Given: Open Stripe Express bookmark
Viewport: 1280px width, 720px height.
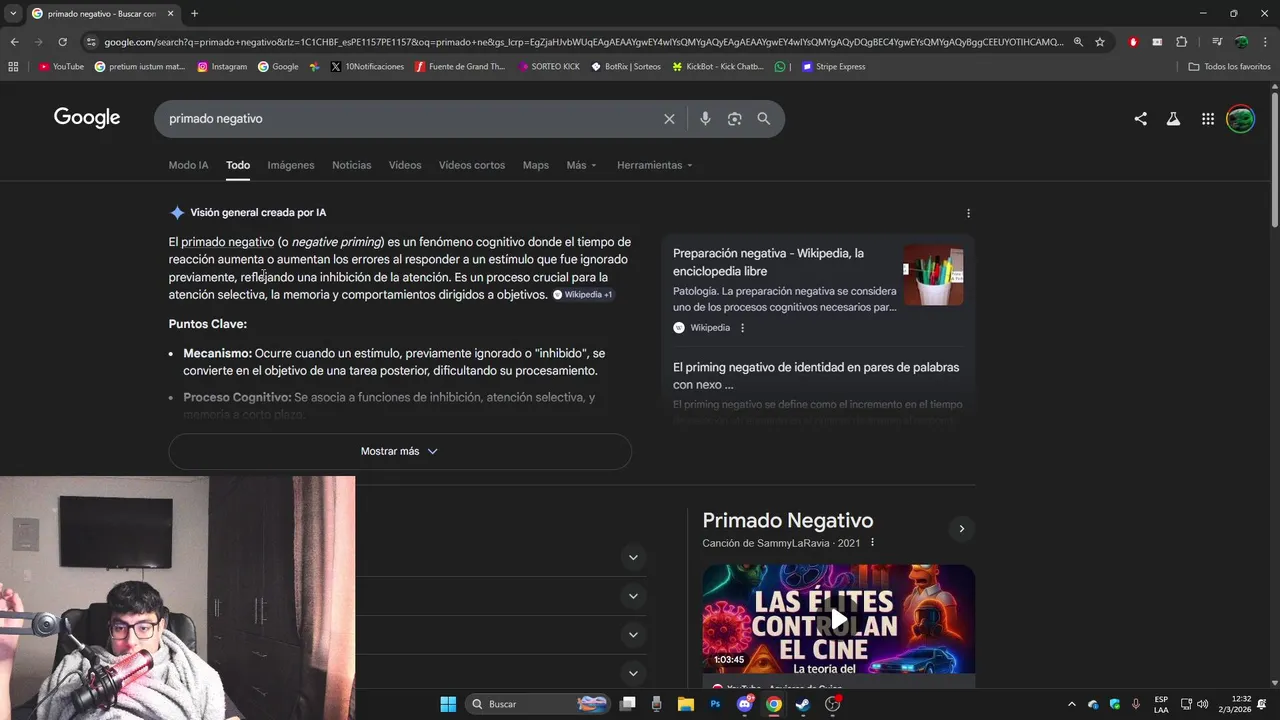Looking at the screenshot, I should click(x=833, y=67).
